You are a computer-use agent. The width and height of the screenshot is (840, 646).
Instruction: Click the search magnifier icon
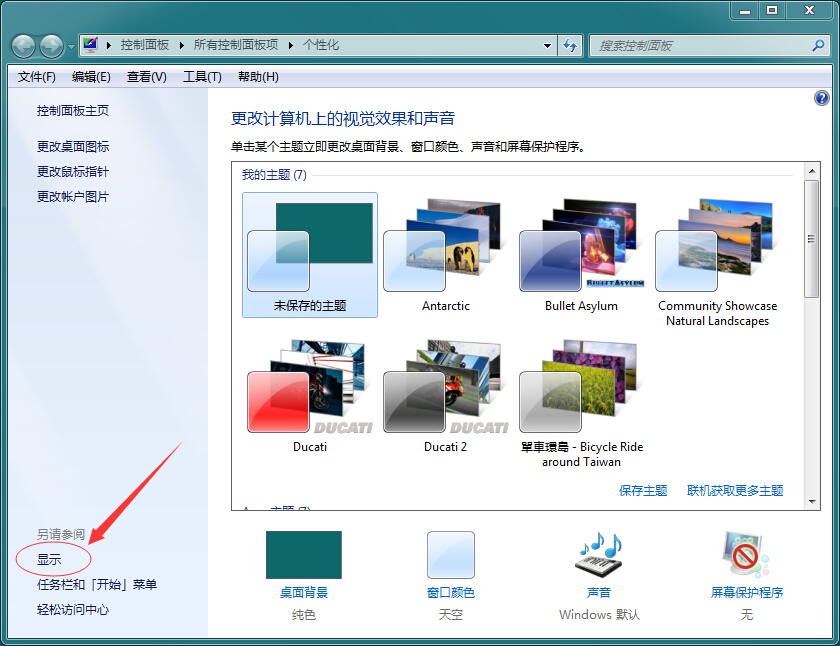818,45
